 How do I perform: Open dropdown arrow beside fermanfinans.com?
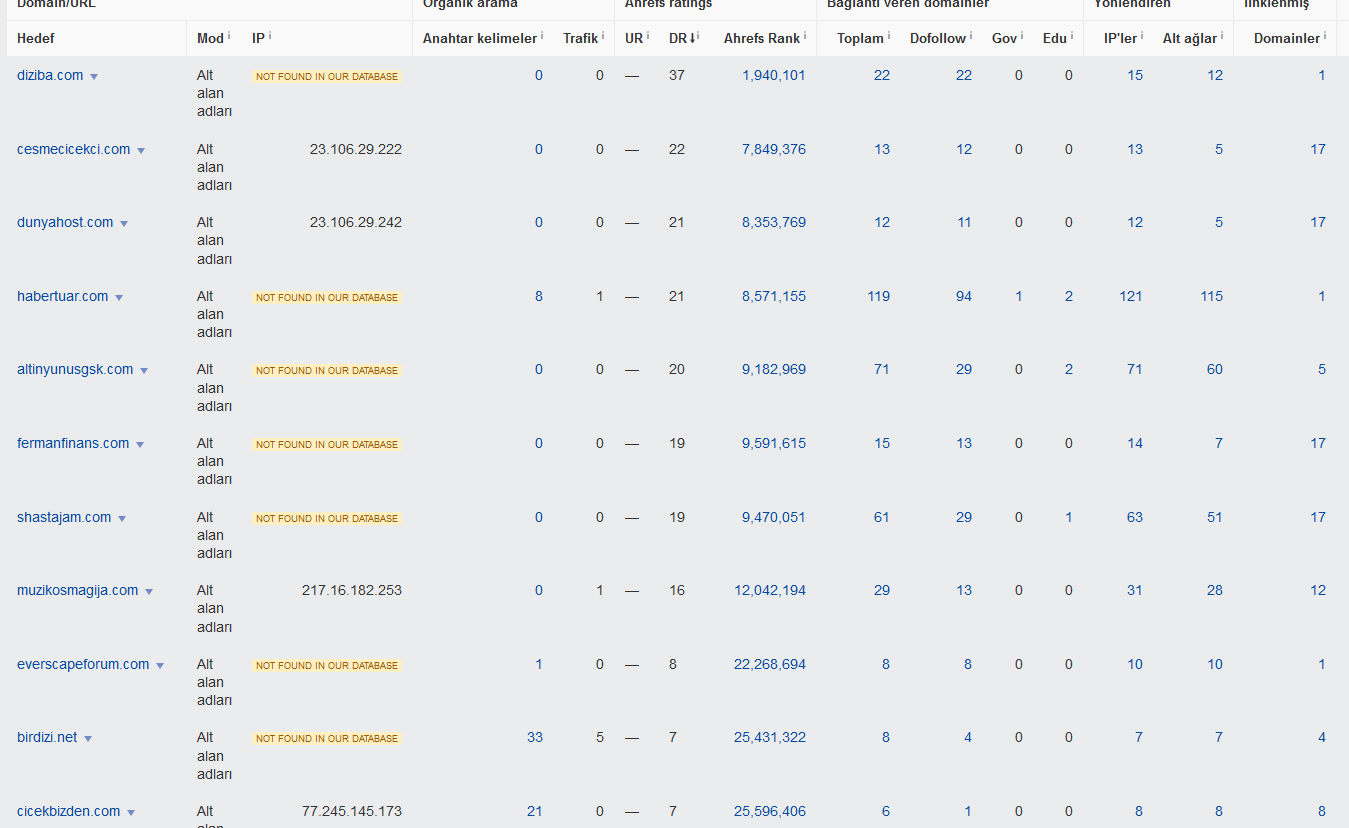[x=140, y=445]
